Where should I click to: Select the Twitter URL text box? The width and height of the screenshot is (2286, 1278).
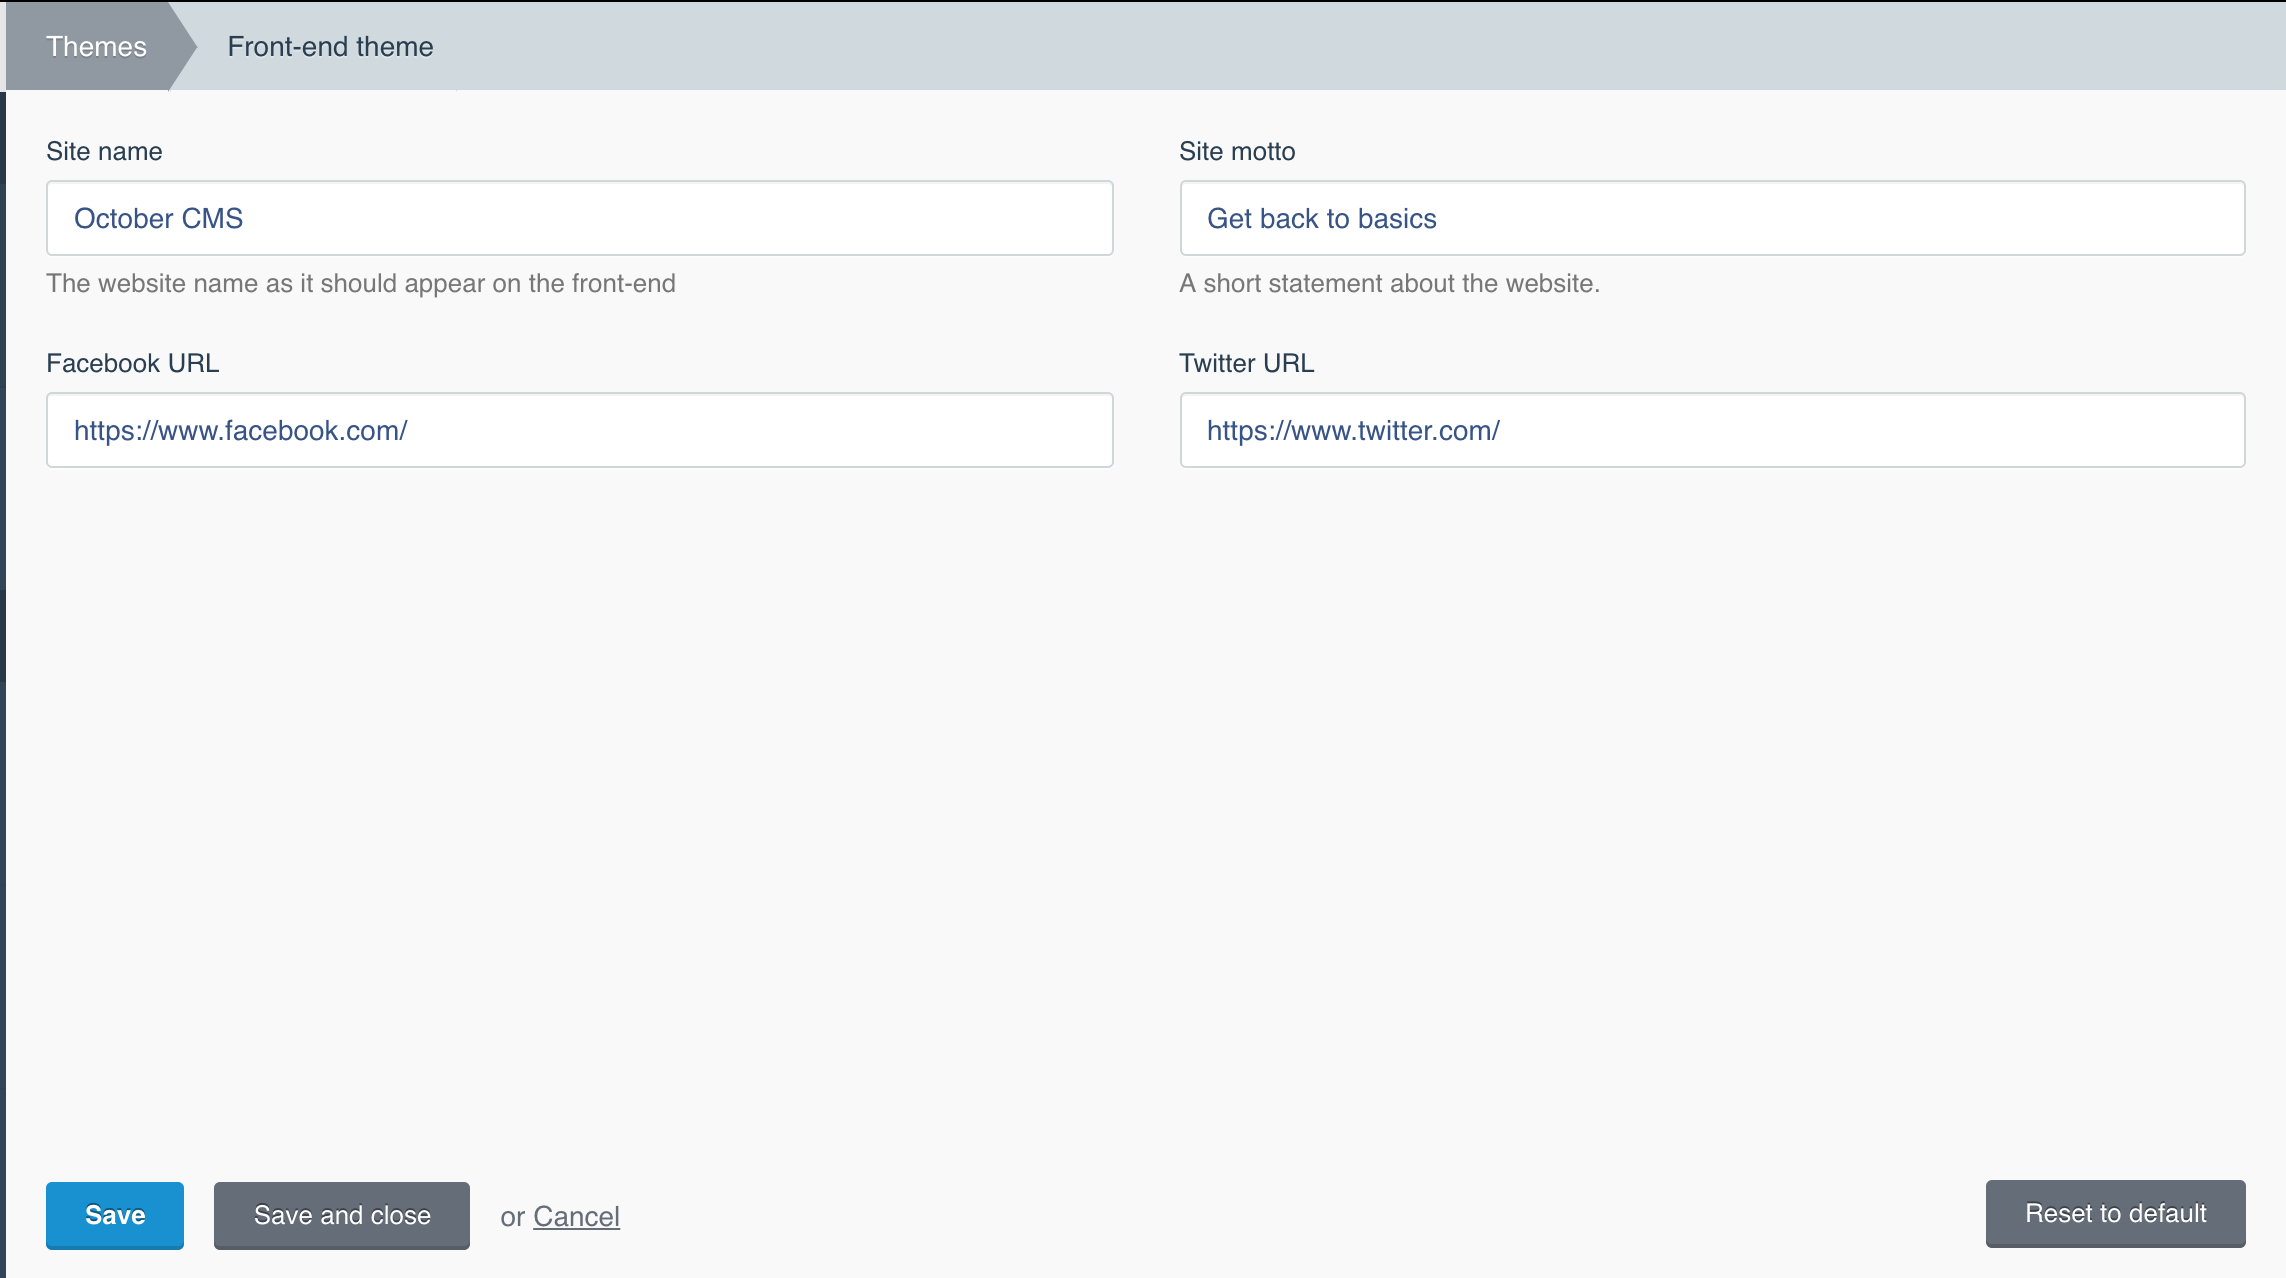click(x=1712, y=430)
